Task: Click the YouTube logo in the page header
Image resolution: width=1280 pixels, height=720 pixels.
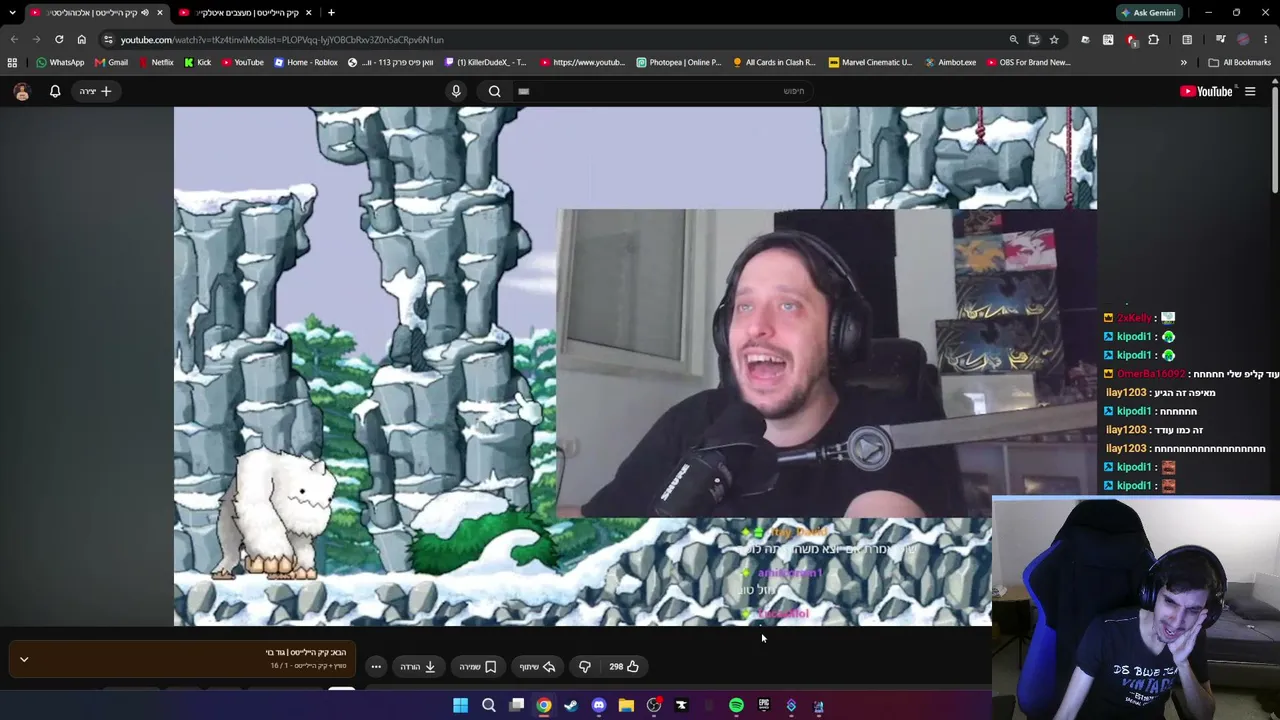Action: pyautogui.click(x=1206, y=91)
